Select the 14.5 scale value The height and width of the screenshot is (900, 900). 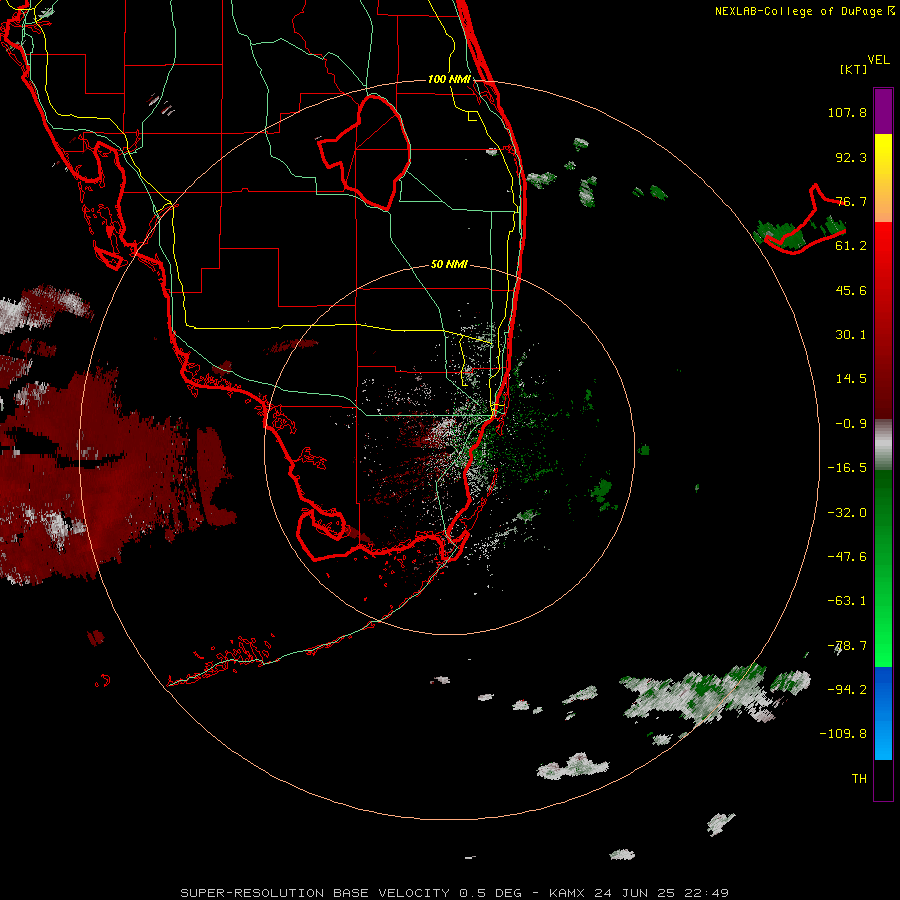(x=851, y=379)
